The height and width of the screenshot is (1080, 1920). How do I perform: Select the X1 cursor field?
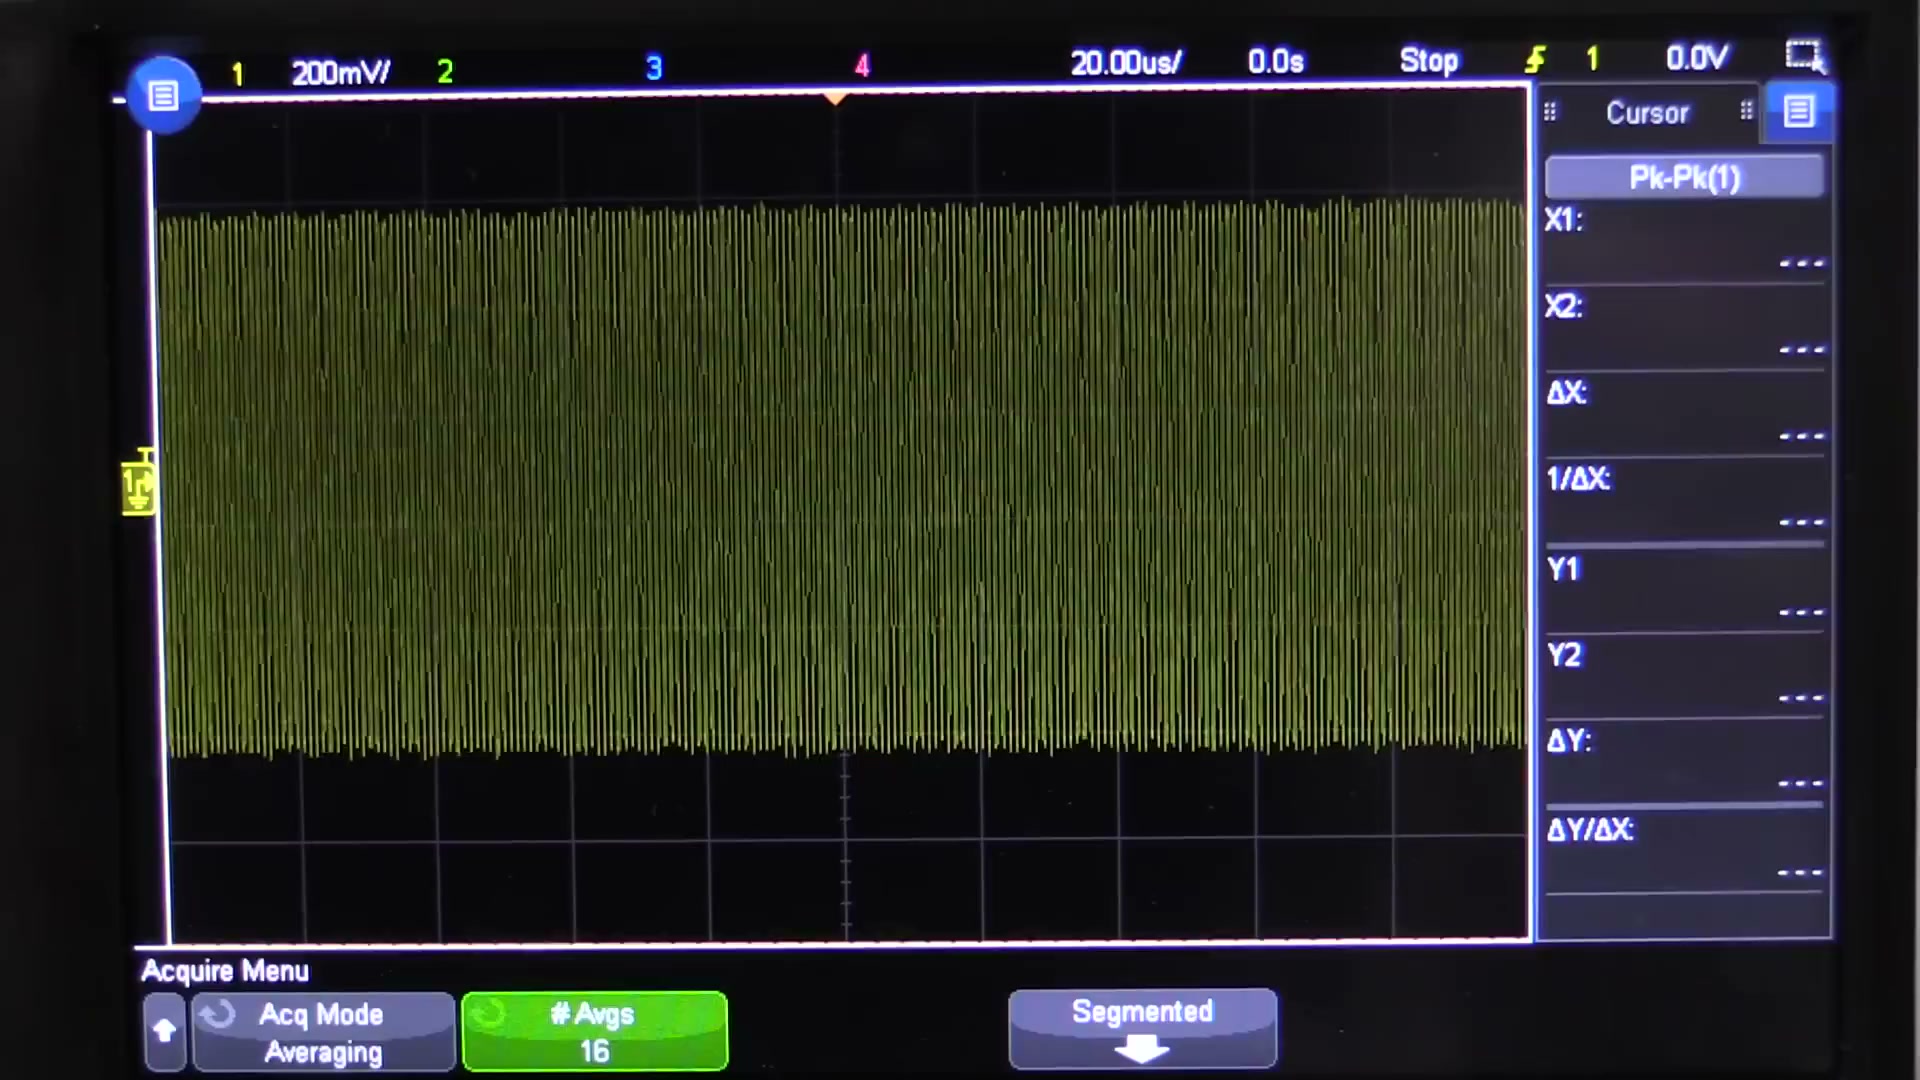click(1684, 243)
